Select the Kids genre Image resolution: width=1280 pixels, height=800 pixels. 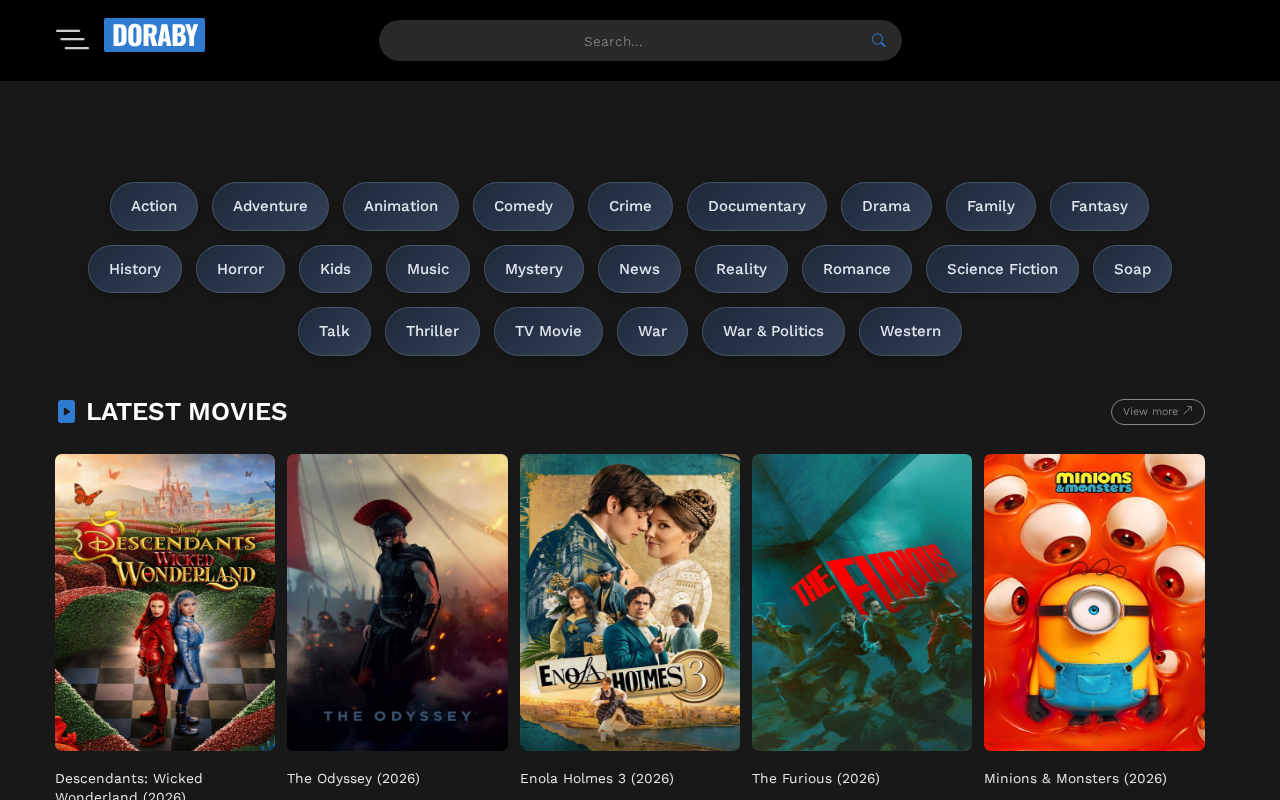point(335,269)
